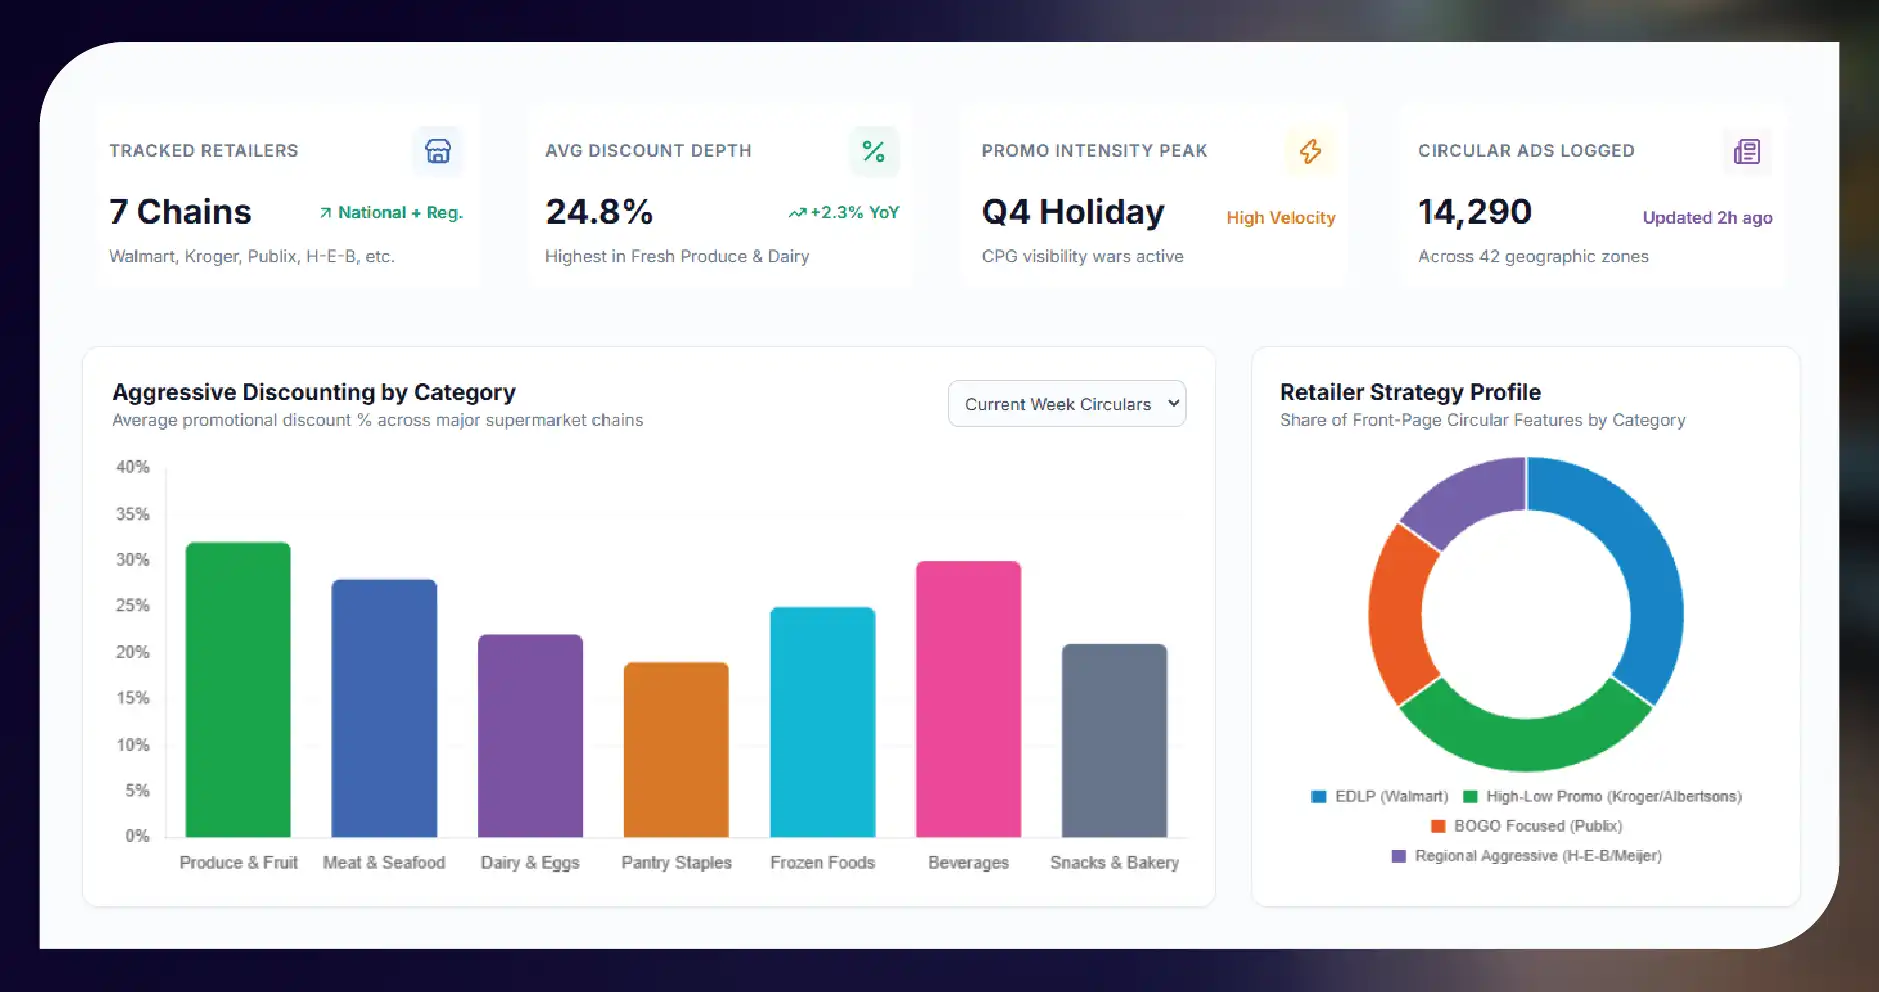Toggle the High-Low Promo (Kroger/Albertsons) legend entry
Image resolution: width=1879 pixels, height=992 pixels.
click(1602, 797)
